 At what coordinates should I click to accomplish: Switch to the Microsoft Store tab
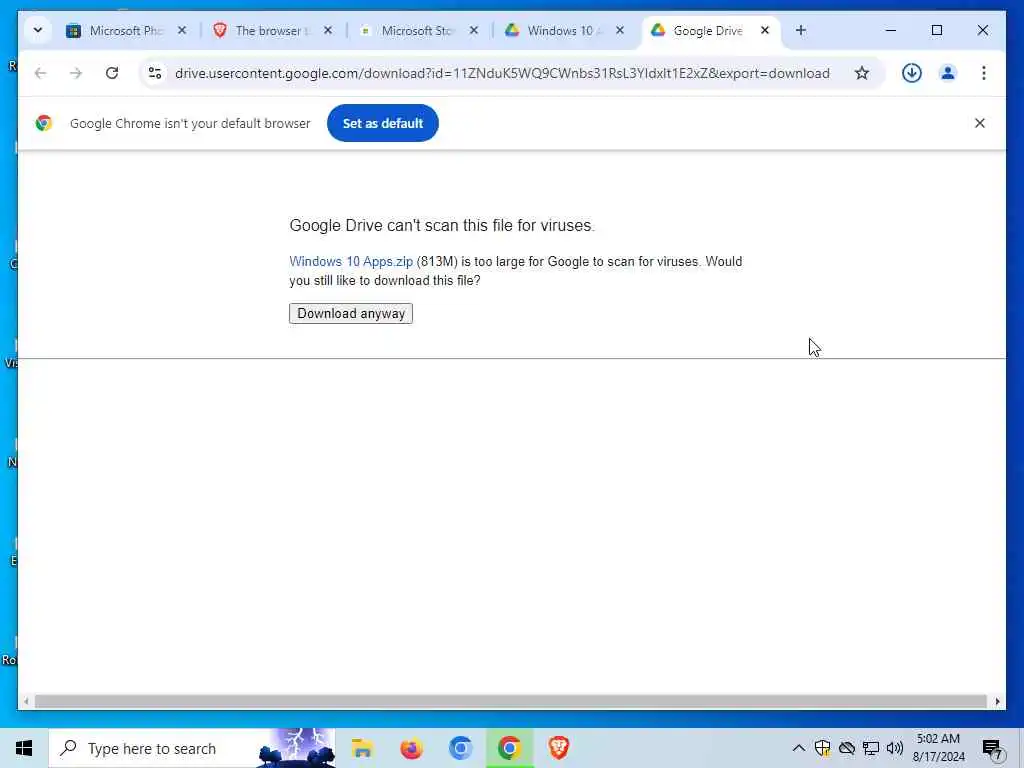point(418,31)
